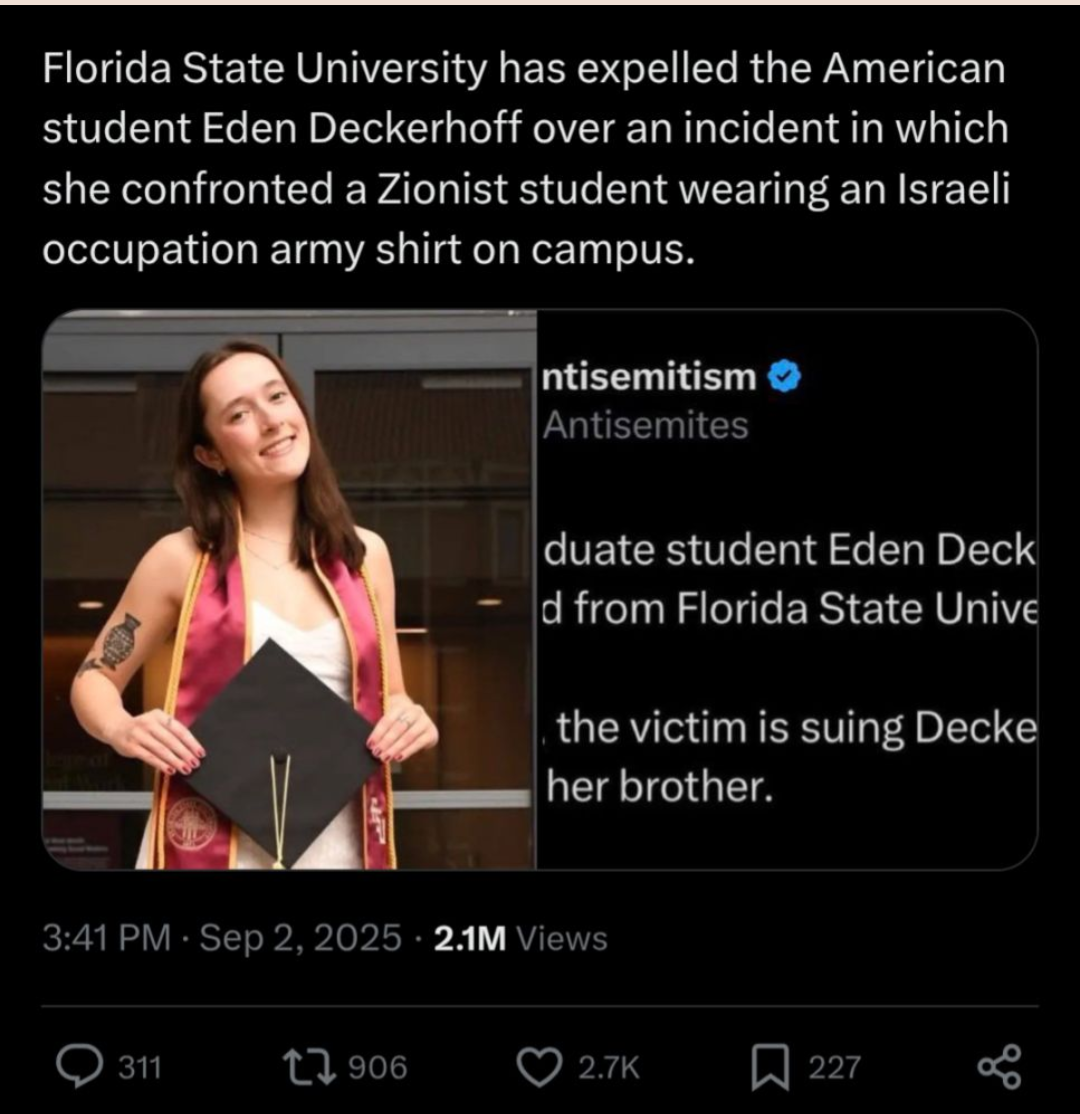
Task: Click the 227 bookmarks count
Action: coord(833,1068)
